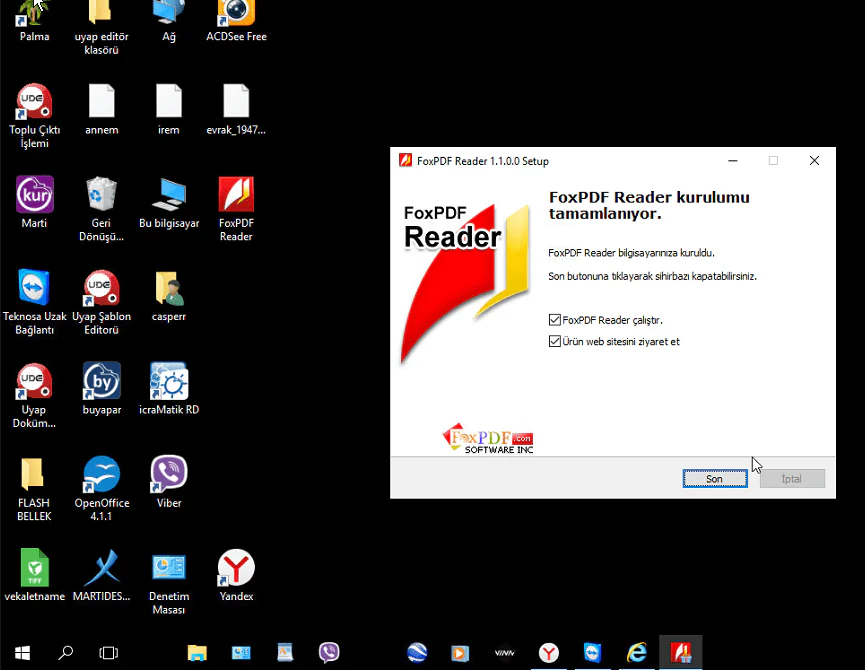Select the 'evrak_1947...' file on desktop

coord(236,109)
